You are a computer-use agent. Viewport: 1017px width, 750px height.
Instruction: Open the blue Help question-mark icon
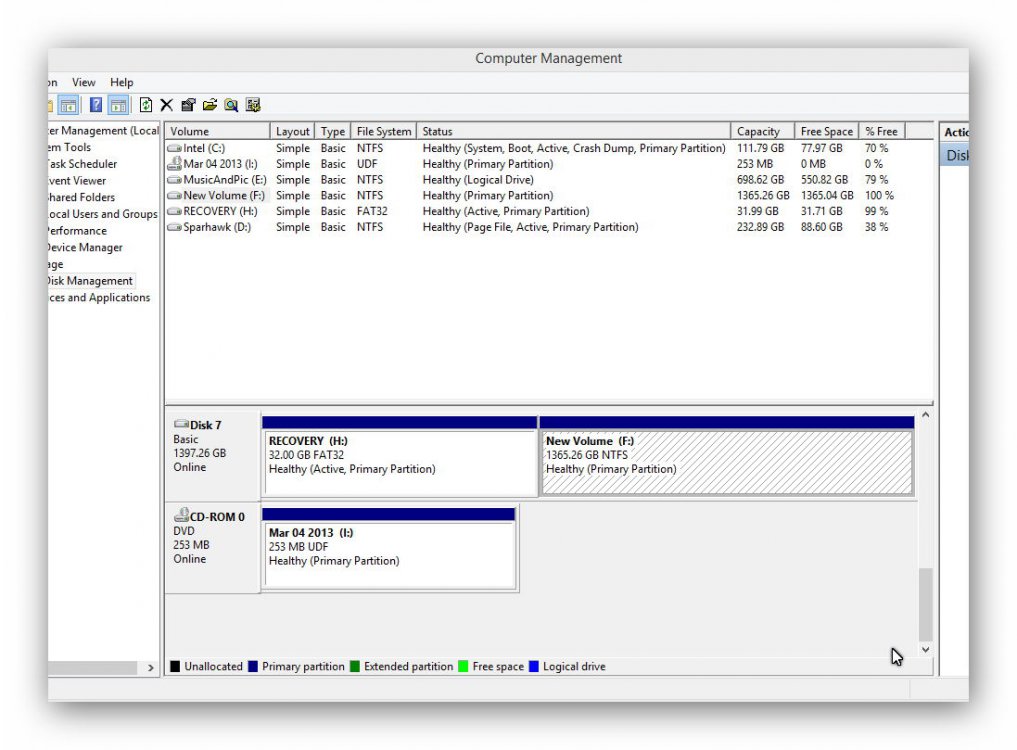pos(95,105)
